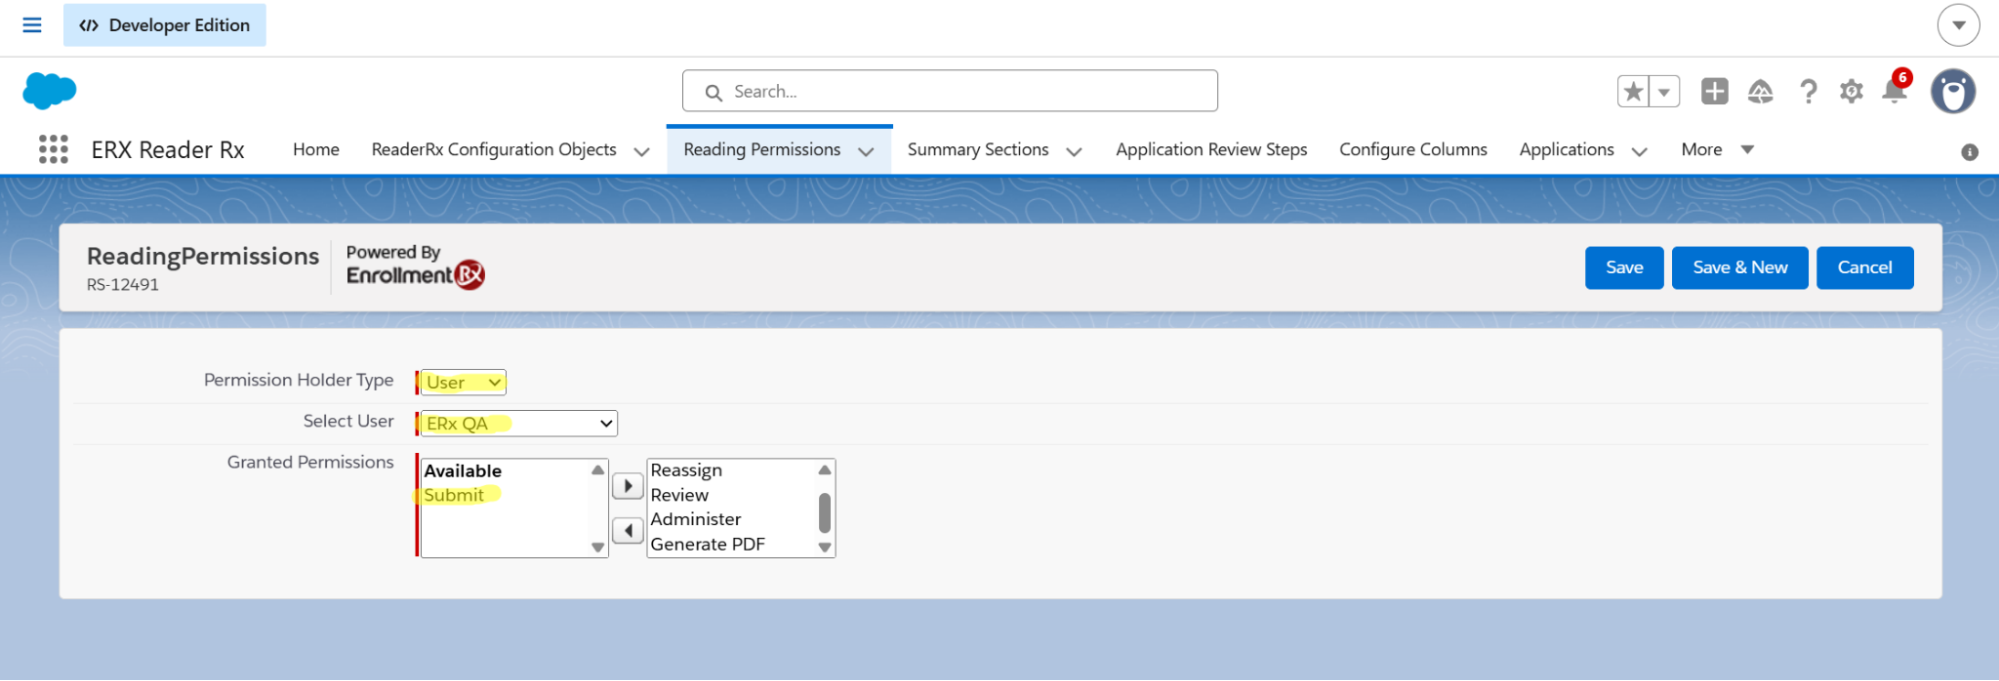Select Generate PDF in granted list

708,544
